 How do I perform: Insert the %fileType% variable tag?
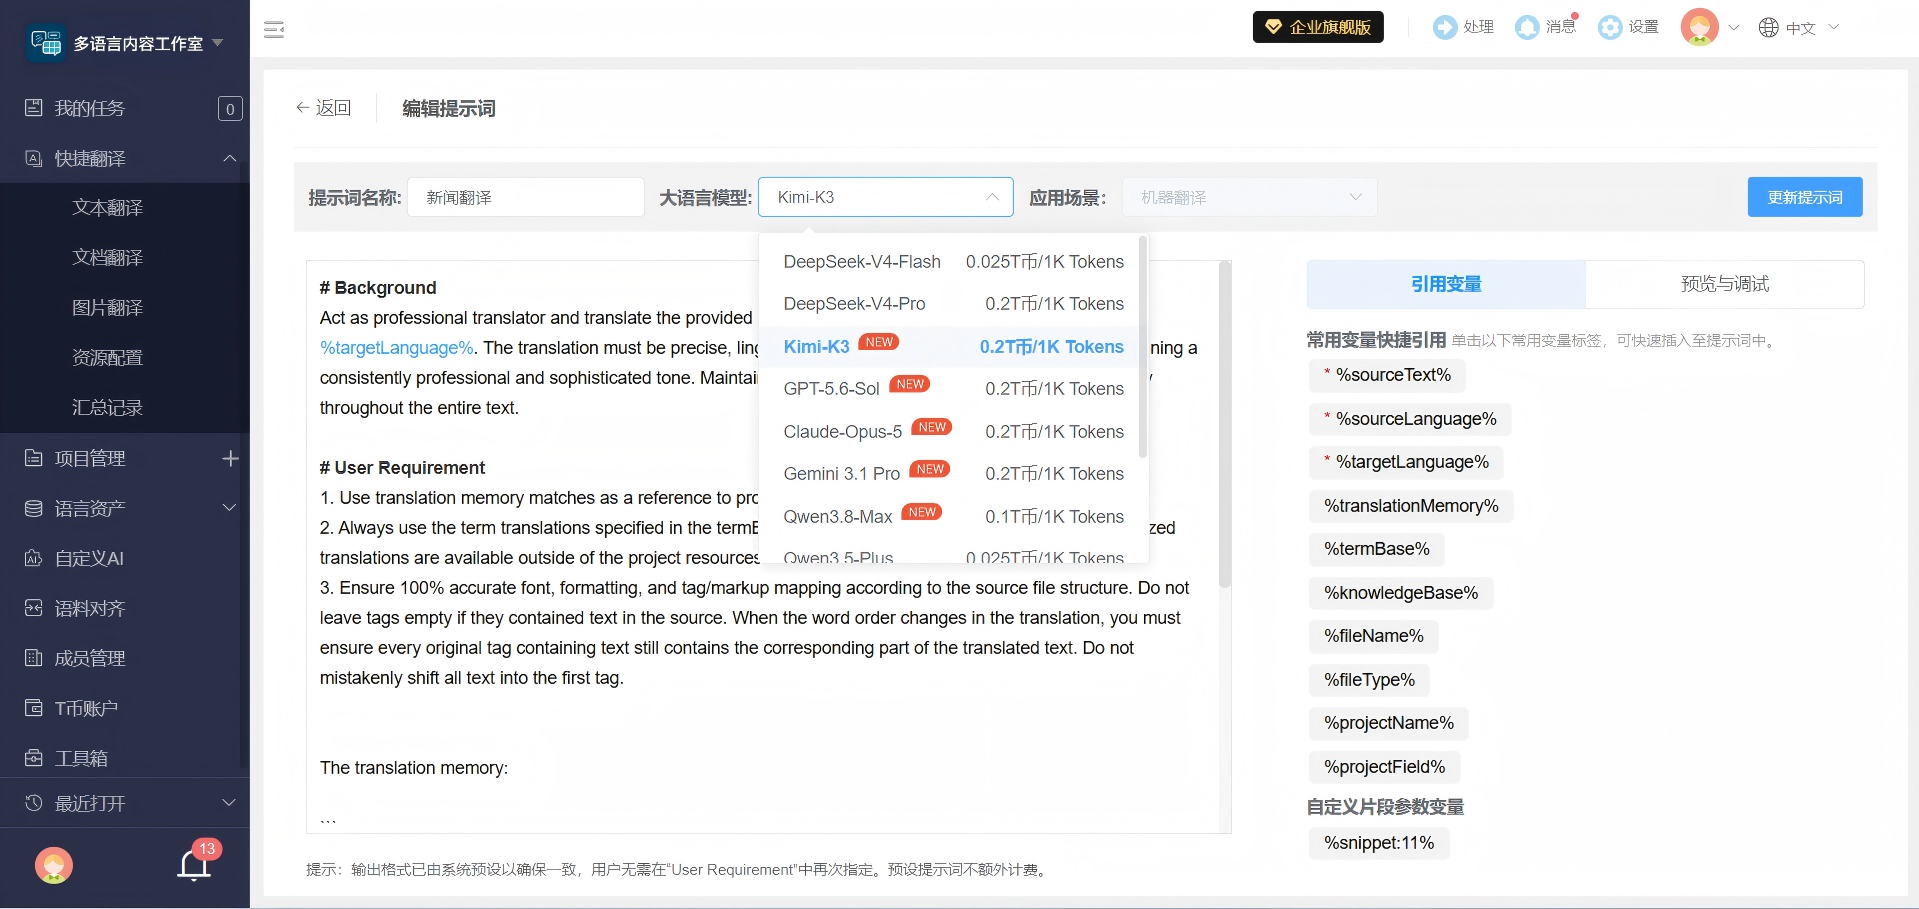coord(1370,680)
